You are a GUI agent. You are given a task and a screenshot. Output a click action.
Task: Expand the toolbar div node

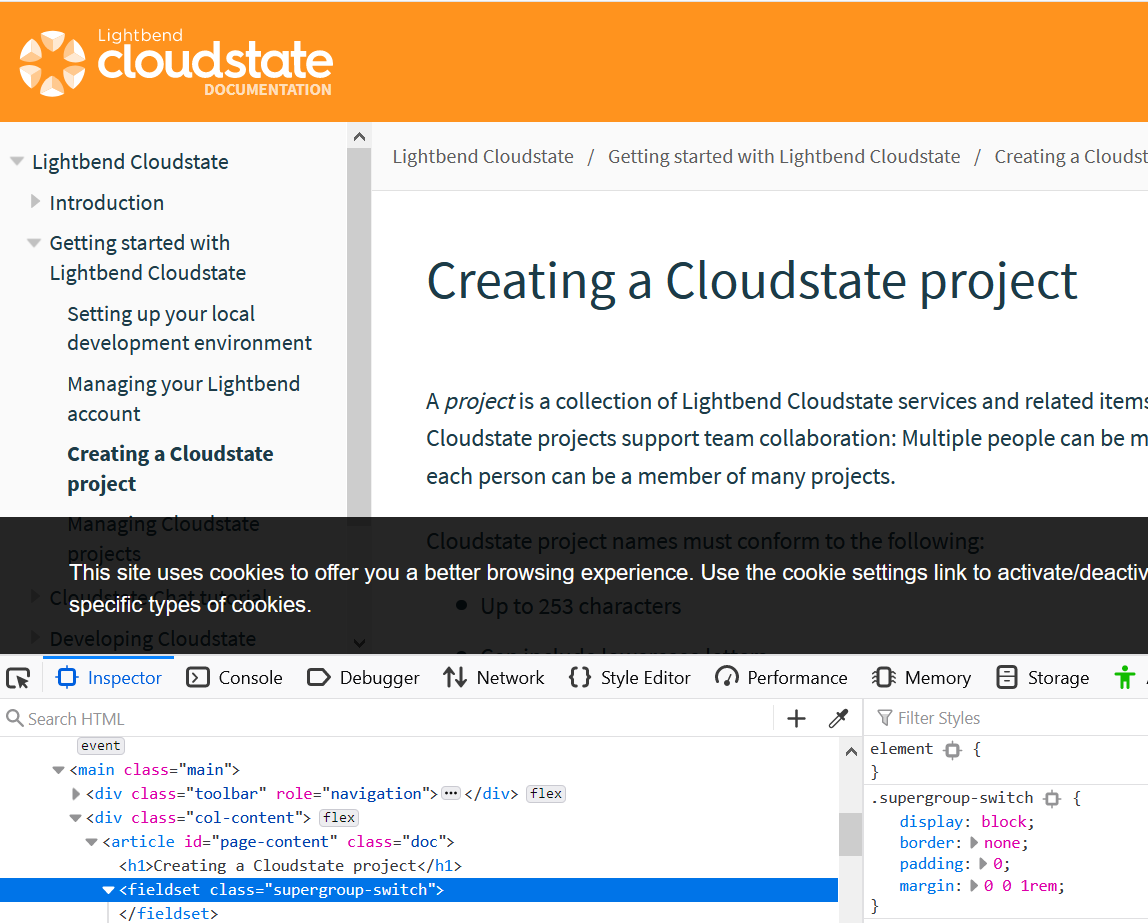click(75, 793)
